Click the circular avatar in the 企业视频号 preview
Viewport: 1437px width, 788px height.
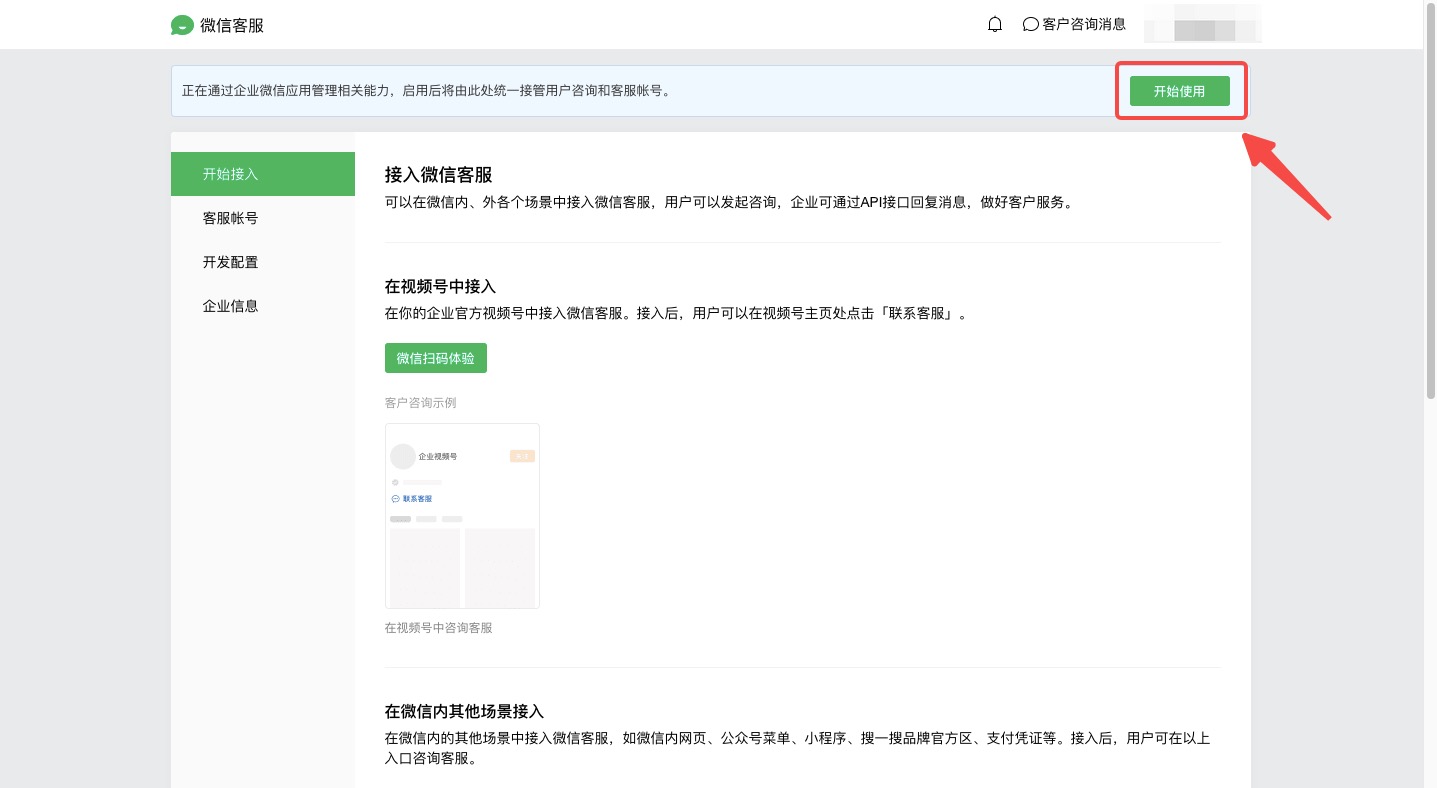click(x=403, y=456)
